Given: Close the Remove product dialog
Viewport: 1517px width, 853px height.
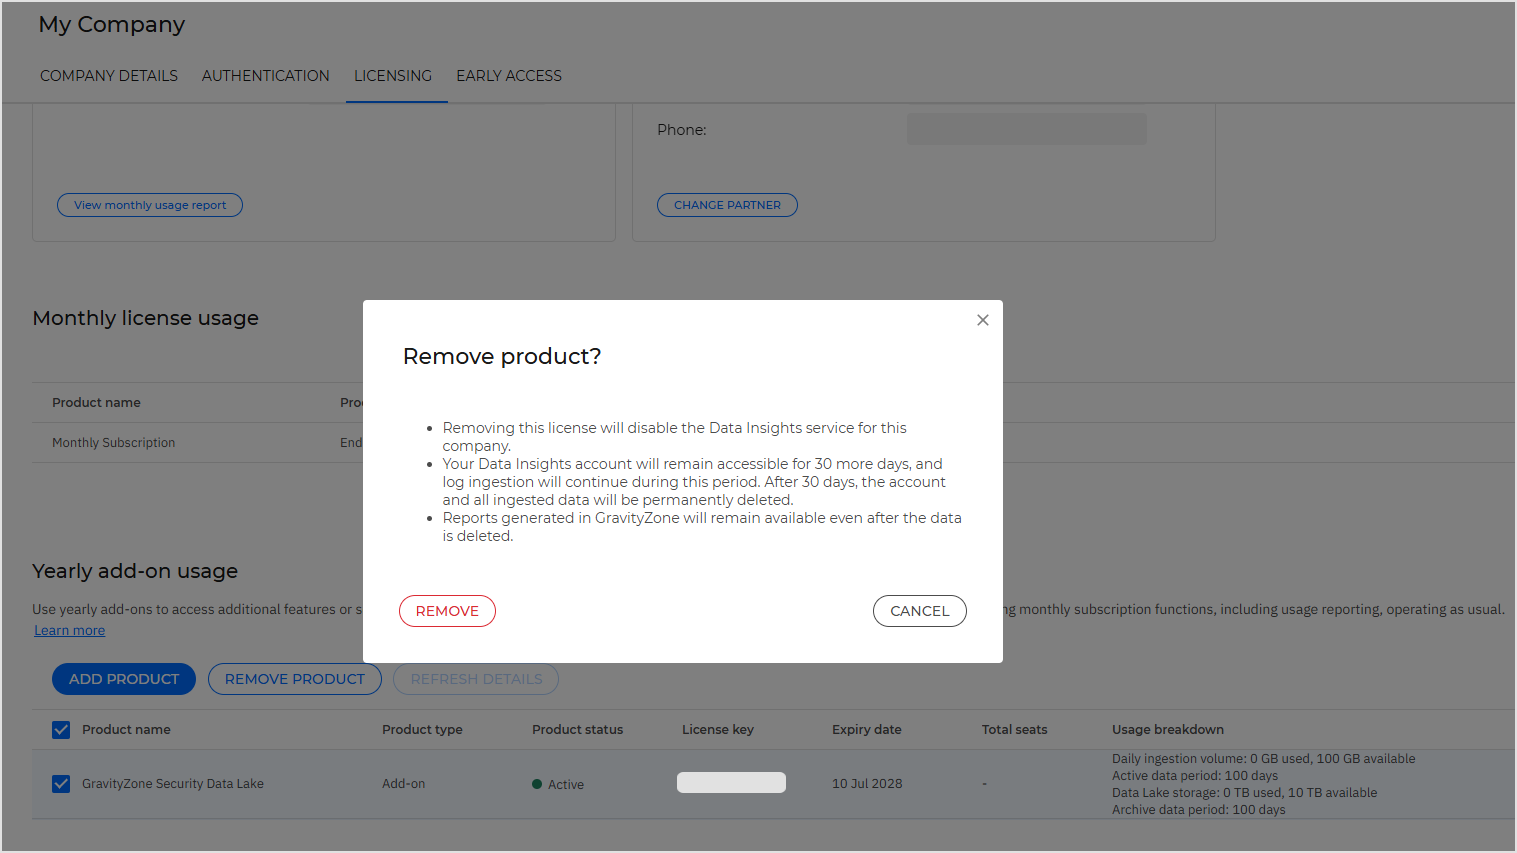Looking at the screenshot, I should [x=982, y=319].
